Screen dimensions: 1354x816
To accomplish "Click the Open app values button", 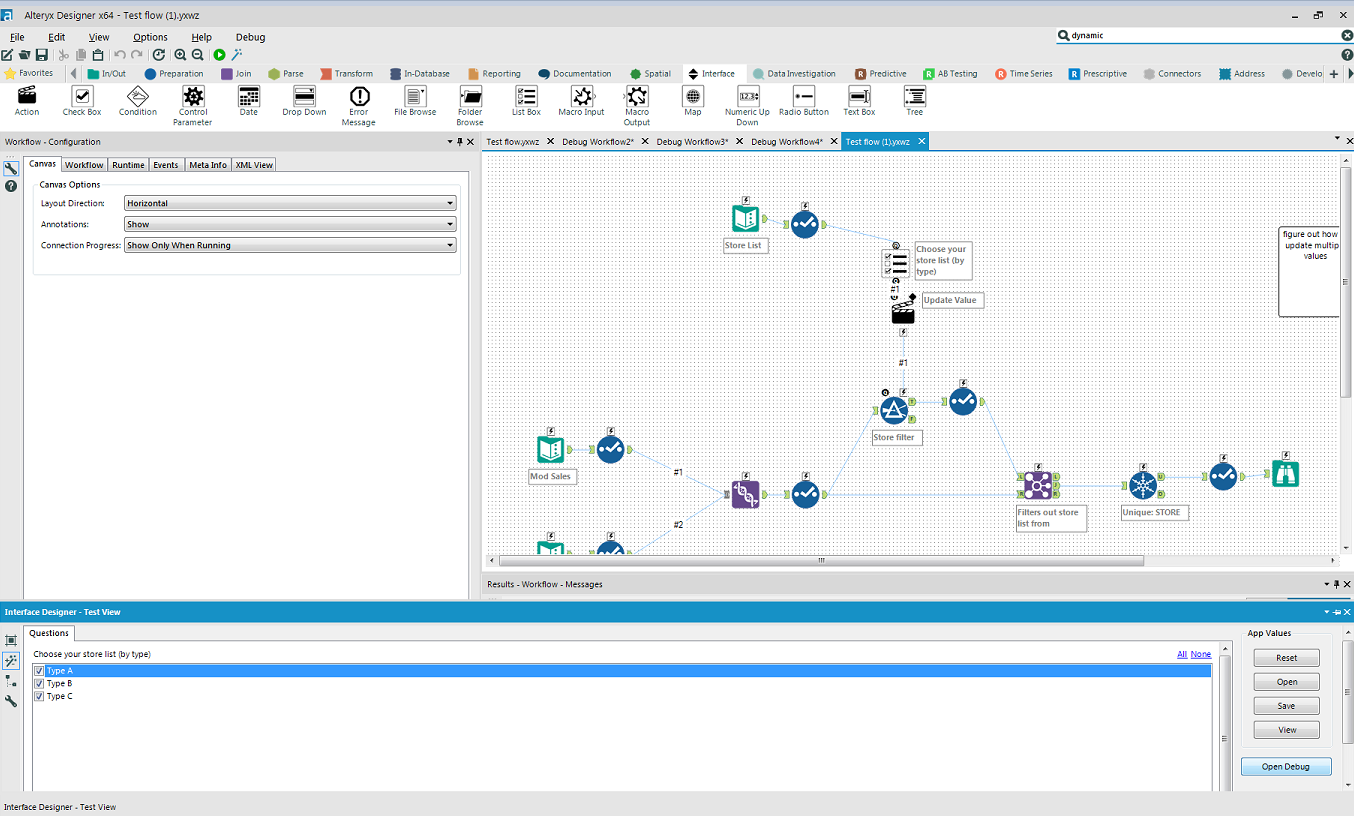I will click(x=1286, y=682).
